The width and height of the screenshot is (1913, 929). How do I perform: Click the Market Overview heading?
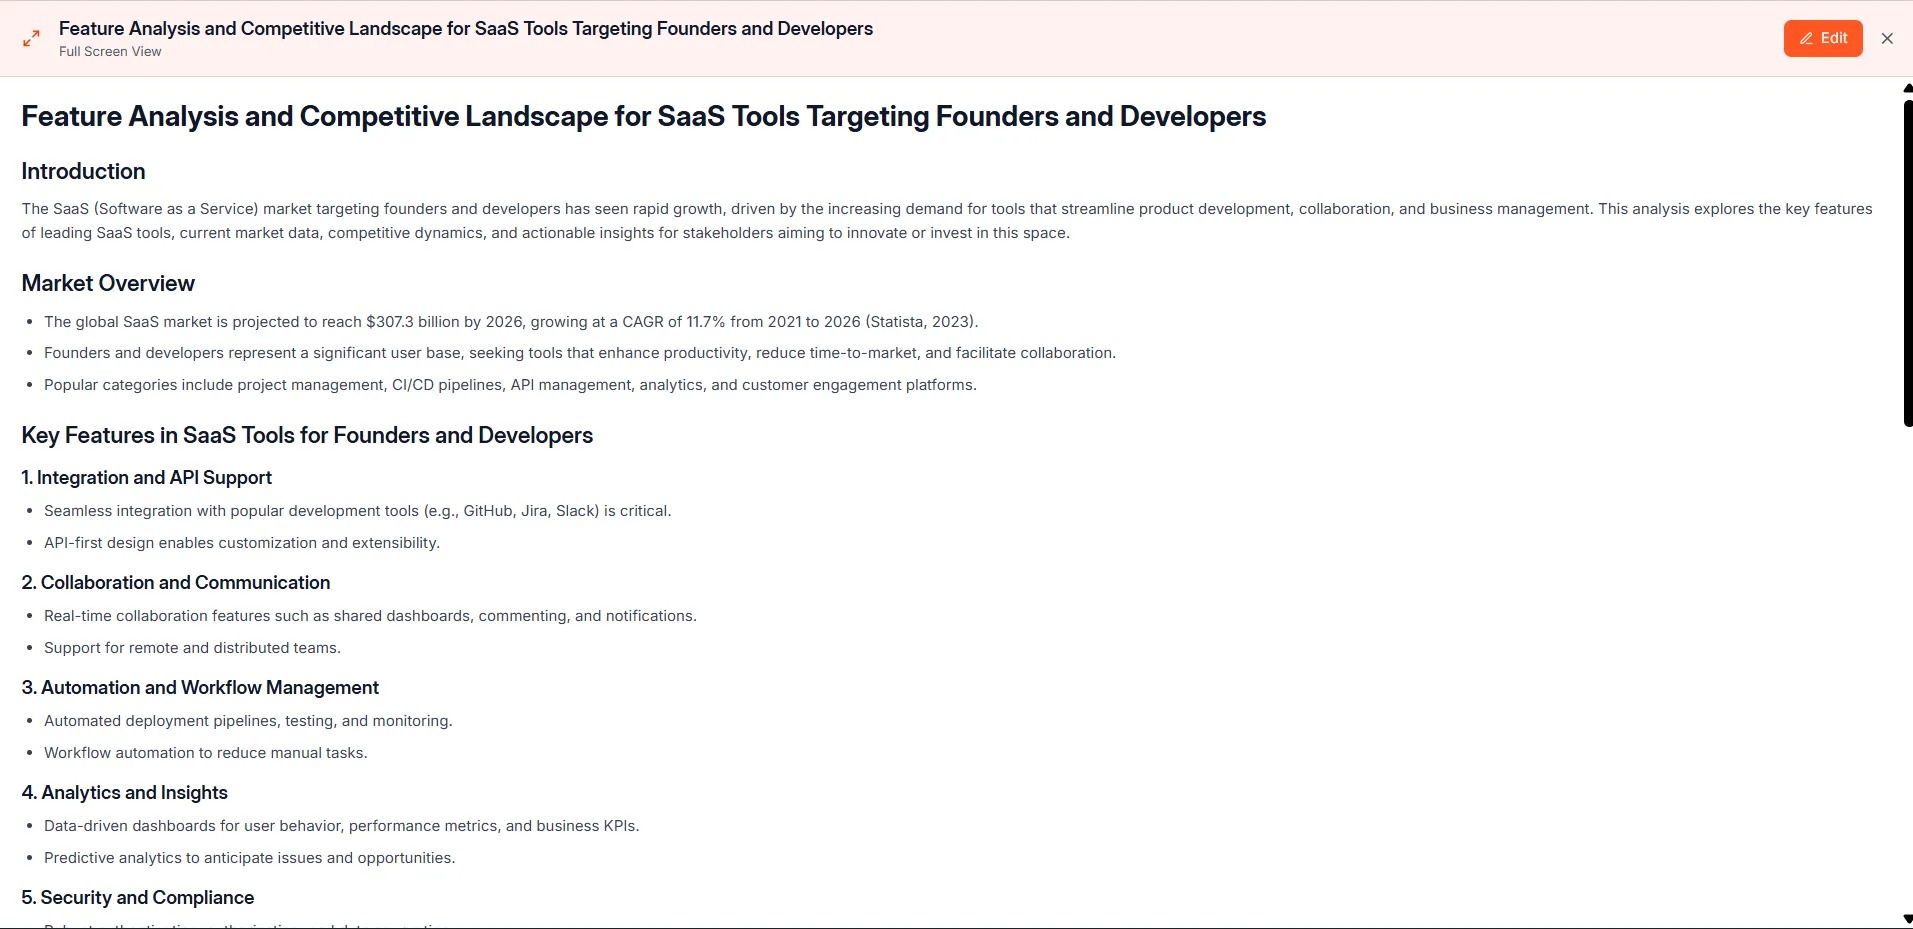coord(108,283)
